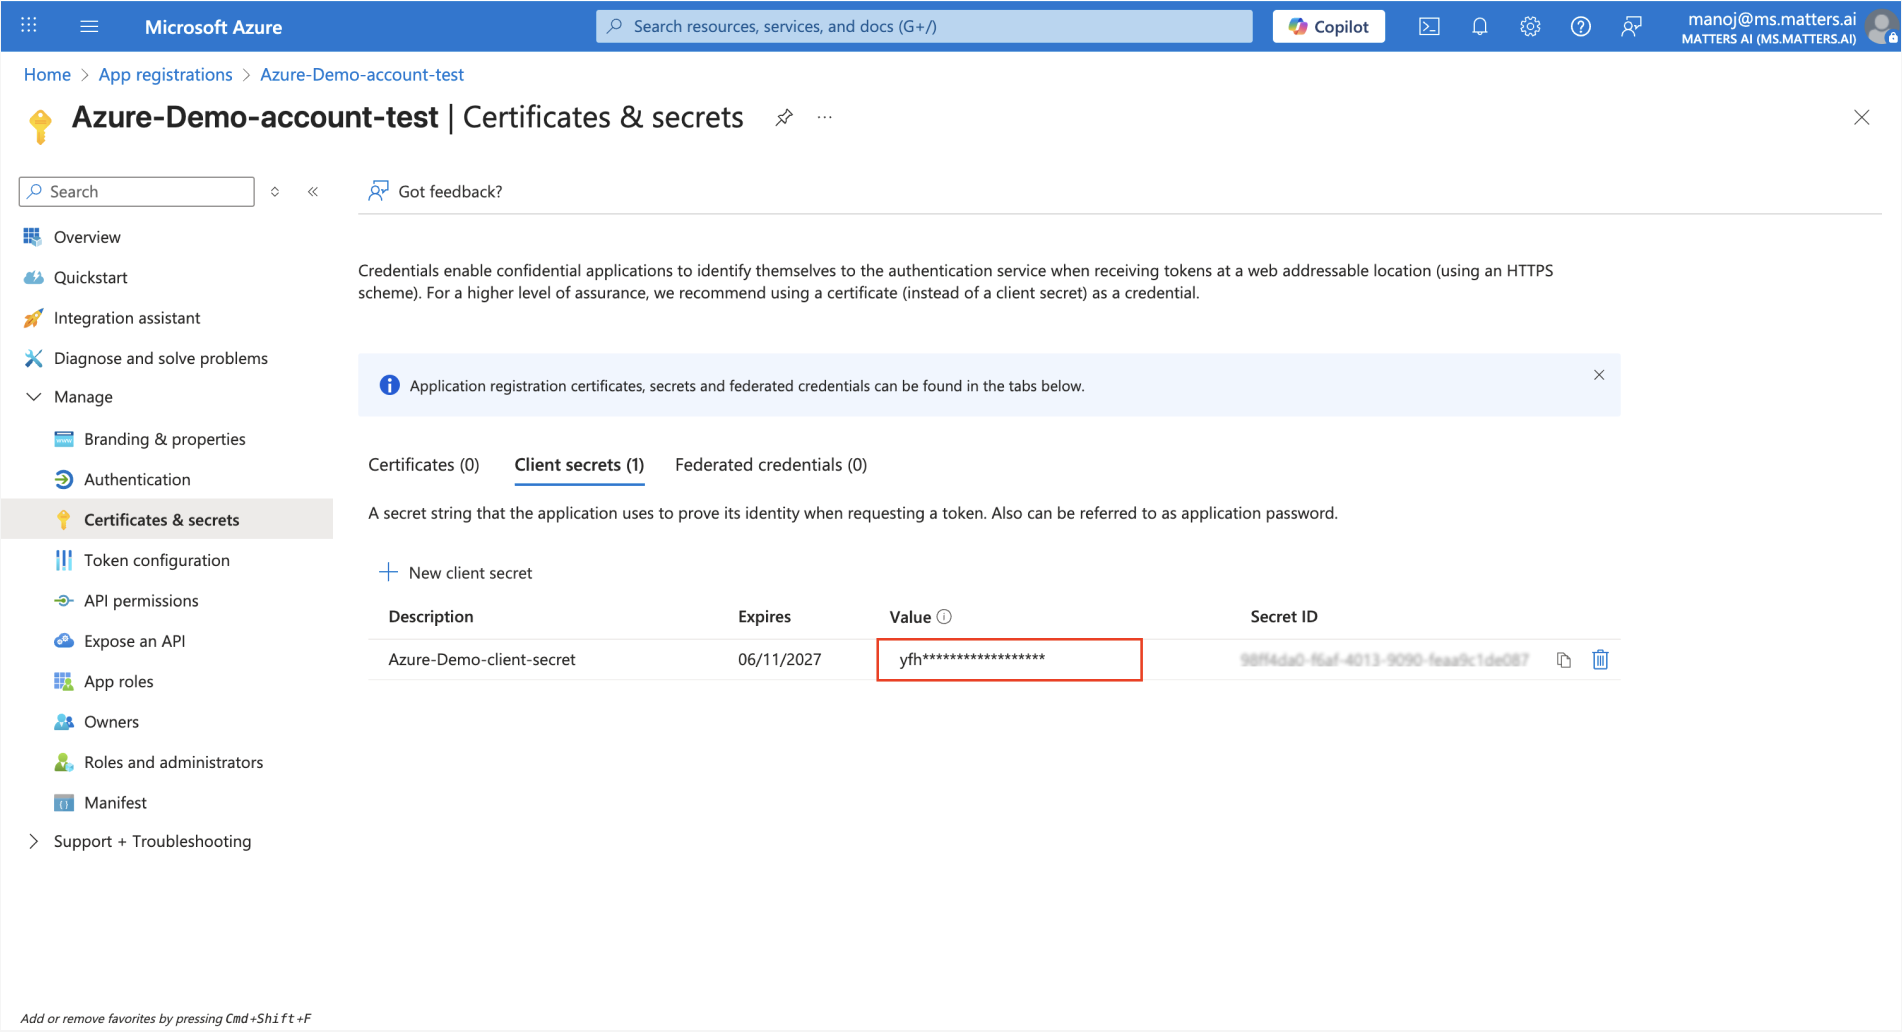The height and width of the screenshot is (1032, 1902).
Task: Close the Certificates & secrets blade
Action: tap(1861, 117)
